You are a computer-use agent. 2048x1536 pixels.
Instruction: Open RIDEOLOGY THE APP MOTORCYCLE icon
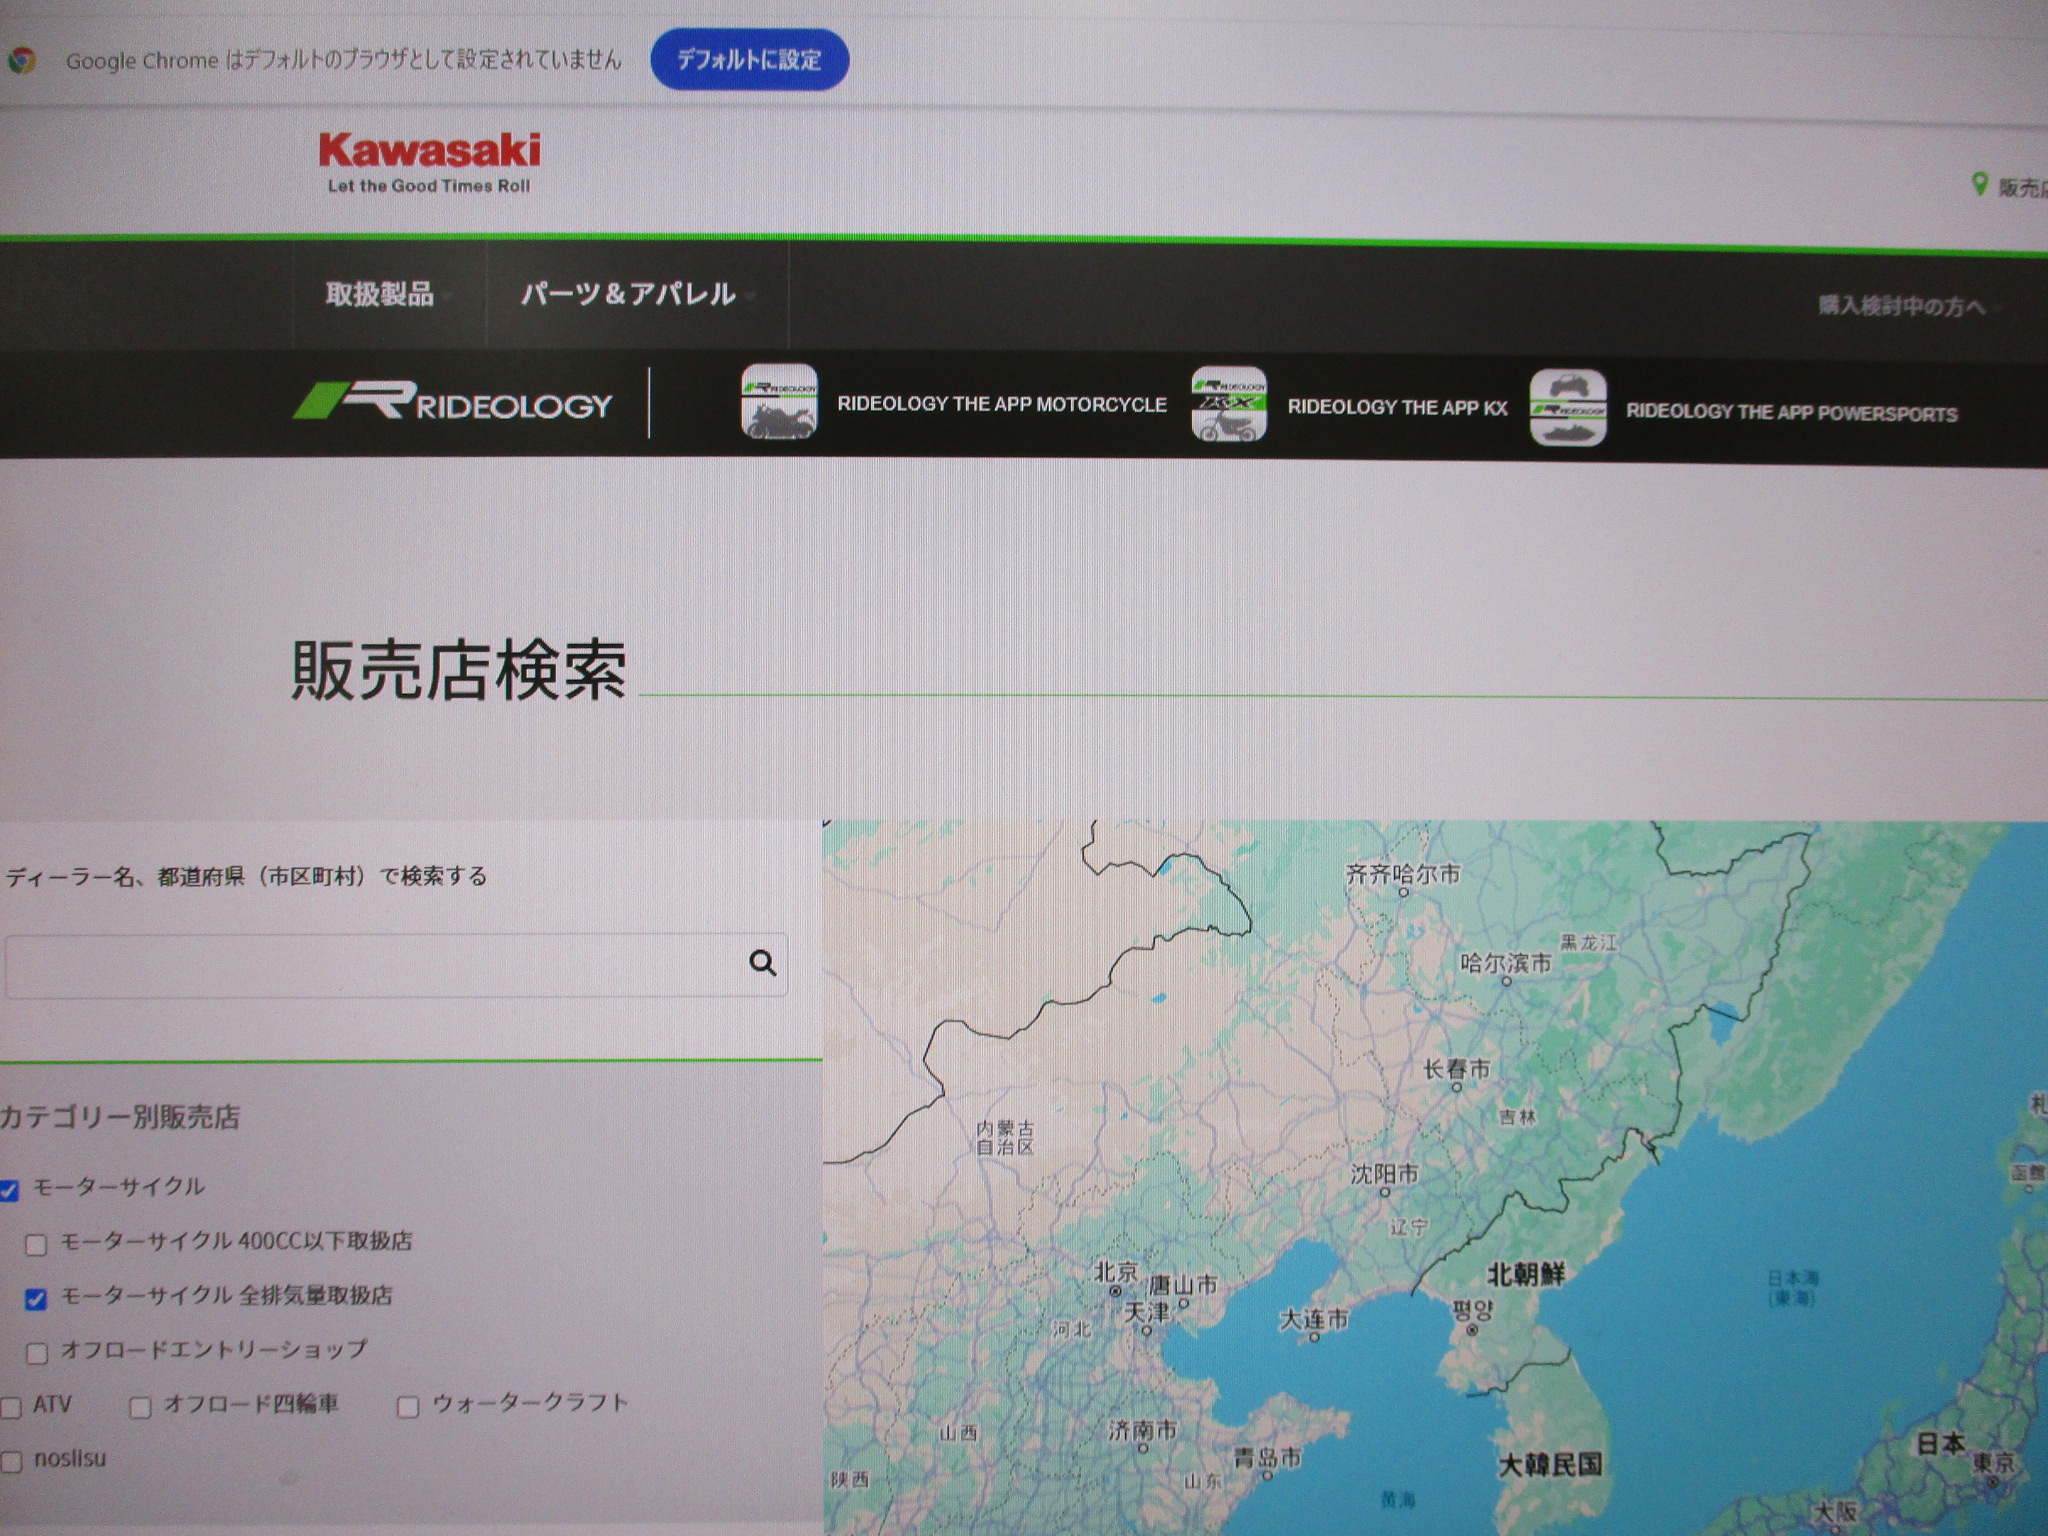(x=778, y=402)
